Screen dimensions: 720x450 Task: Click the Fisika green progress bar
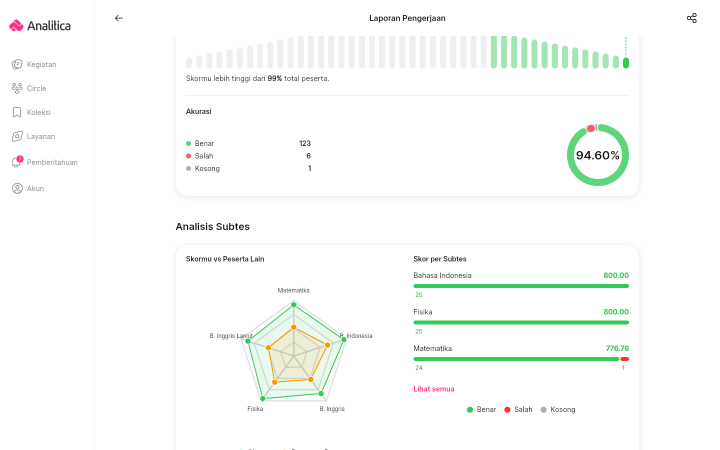click(x=521, y=322)
